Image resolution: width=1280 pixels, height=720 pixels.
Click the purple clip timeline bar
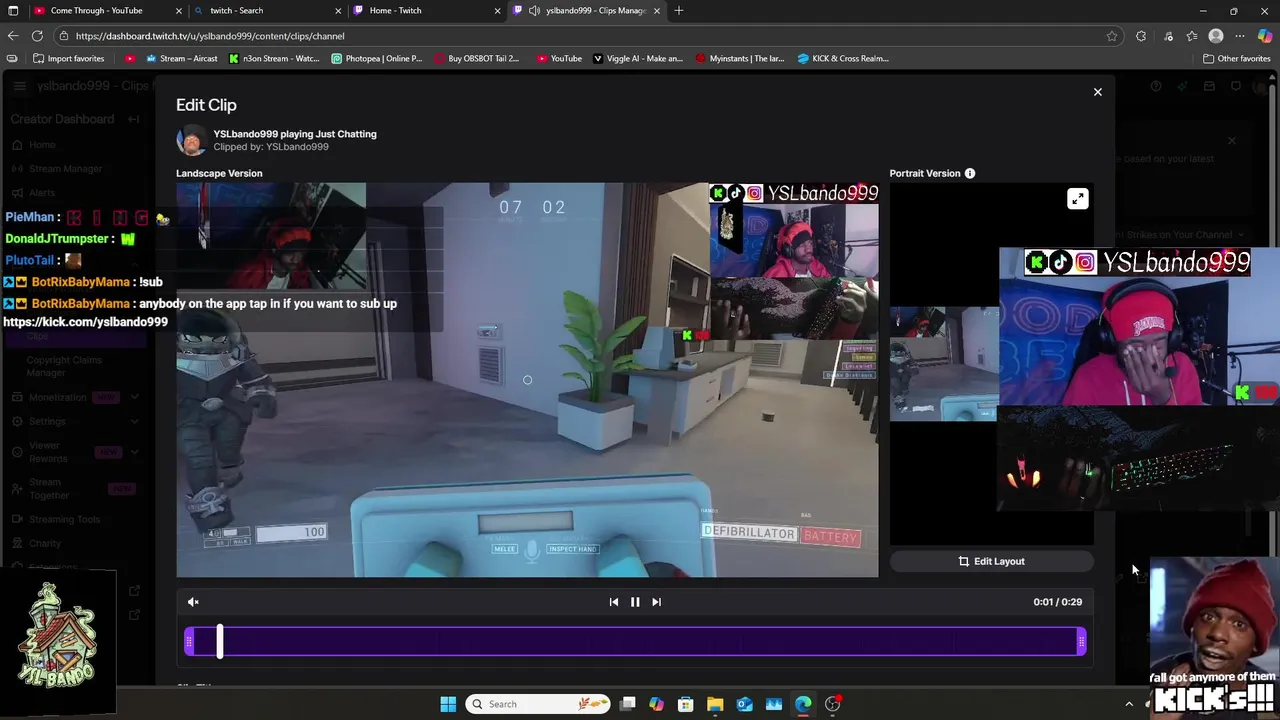click(x=635, y=642)
